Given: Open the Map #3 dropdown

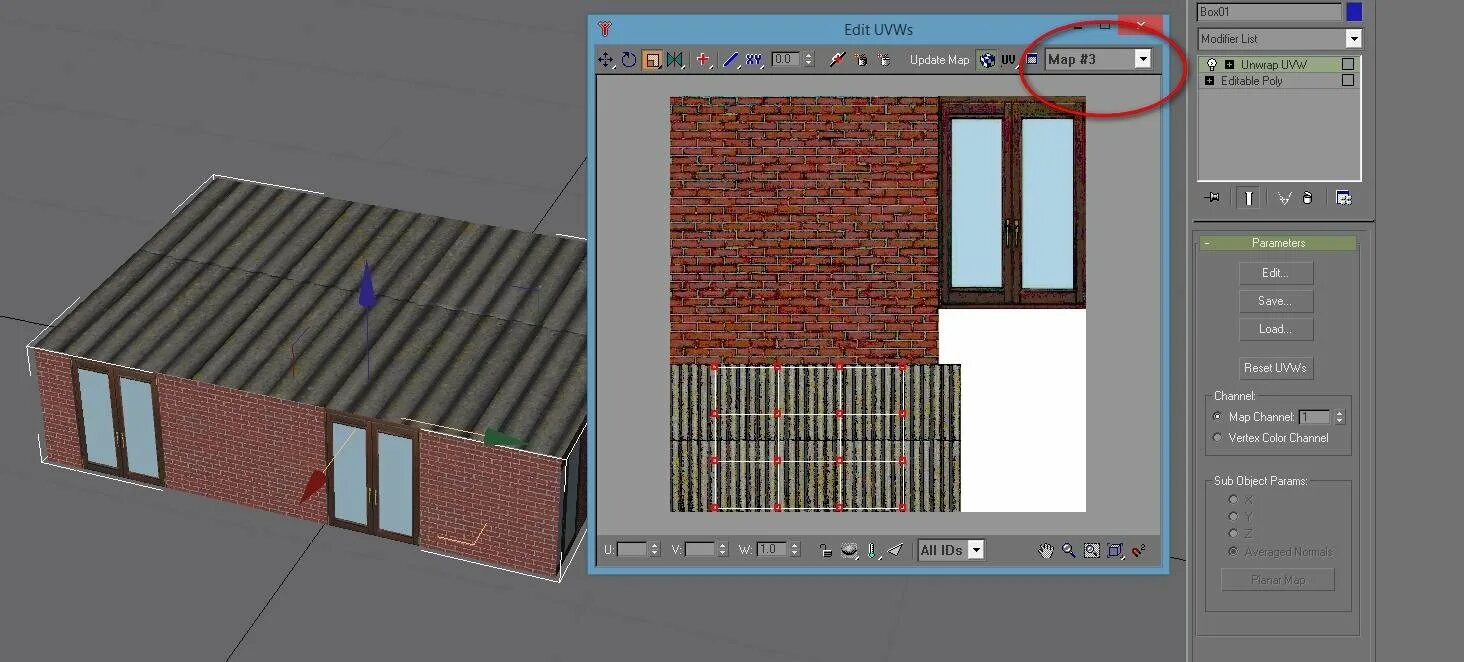Looking at the screenshot, I should [x=1142, y=59].
